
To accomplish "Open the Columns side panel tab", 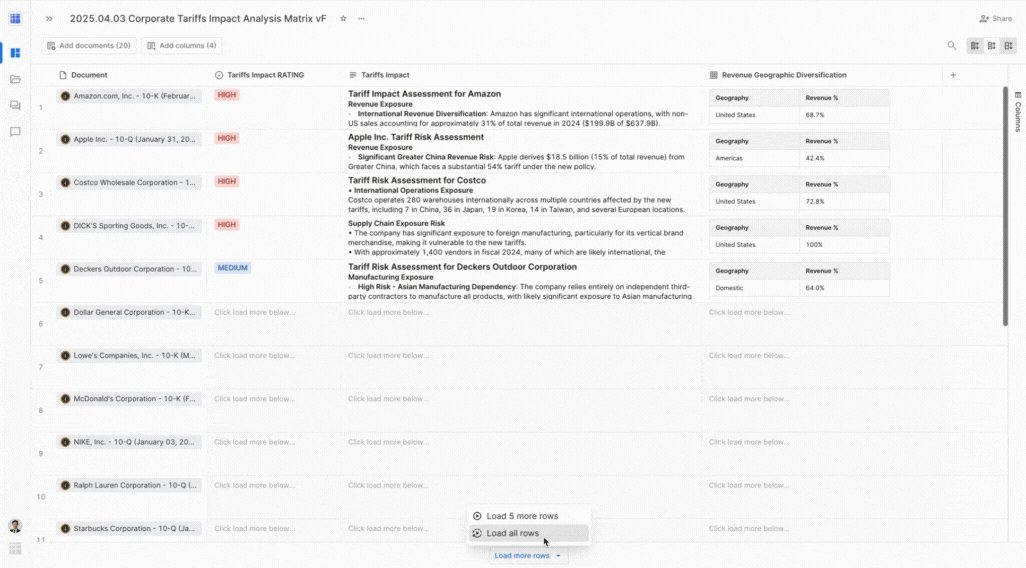I will [x=1017, y=111].
